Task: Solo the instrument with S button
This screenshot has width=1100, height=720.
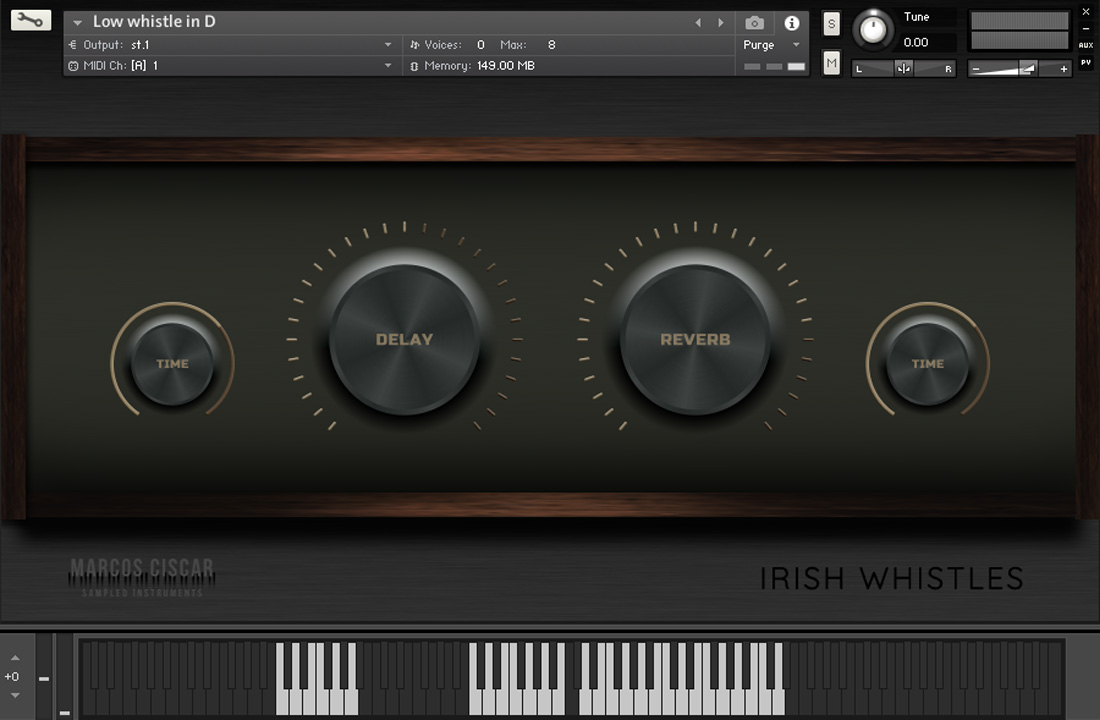Action: click(831, 24)
